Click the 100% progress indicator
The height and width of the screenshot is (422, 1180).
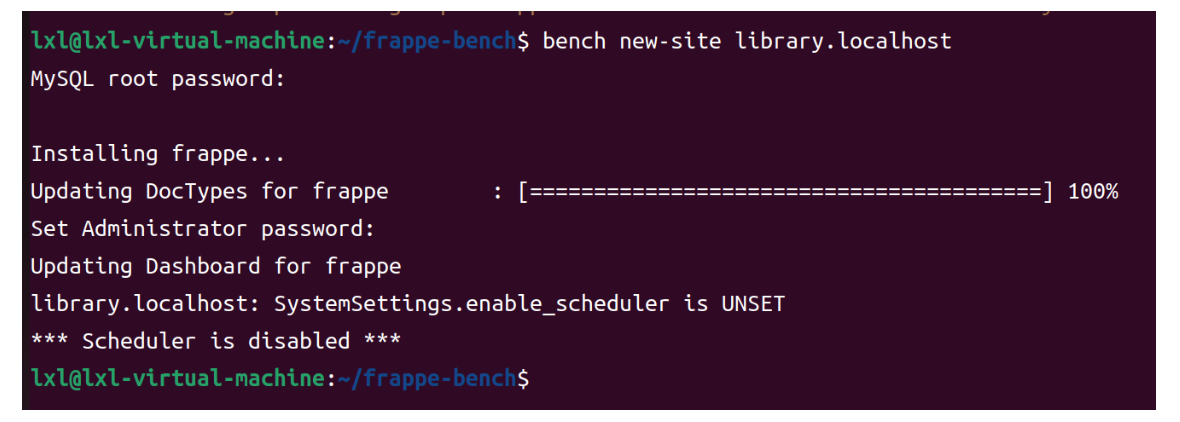1093,191
